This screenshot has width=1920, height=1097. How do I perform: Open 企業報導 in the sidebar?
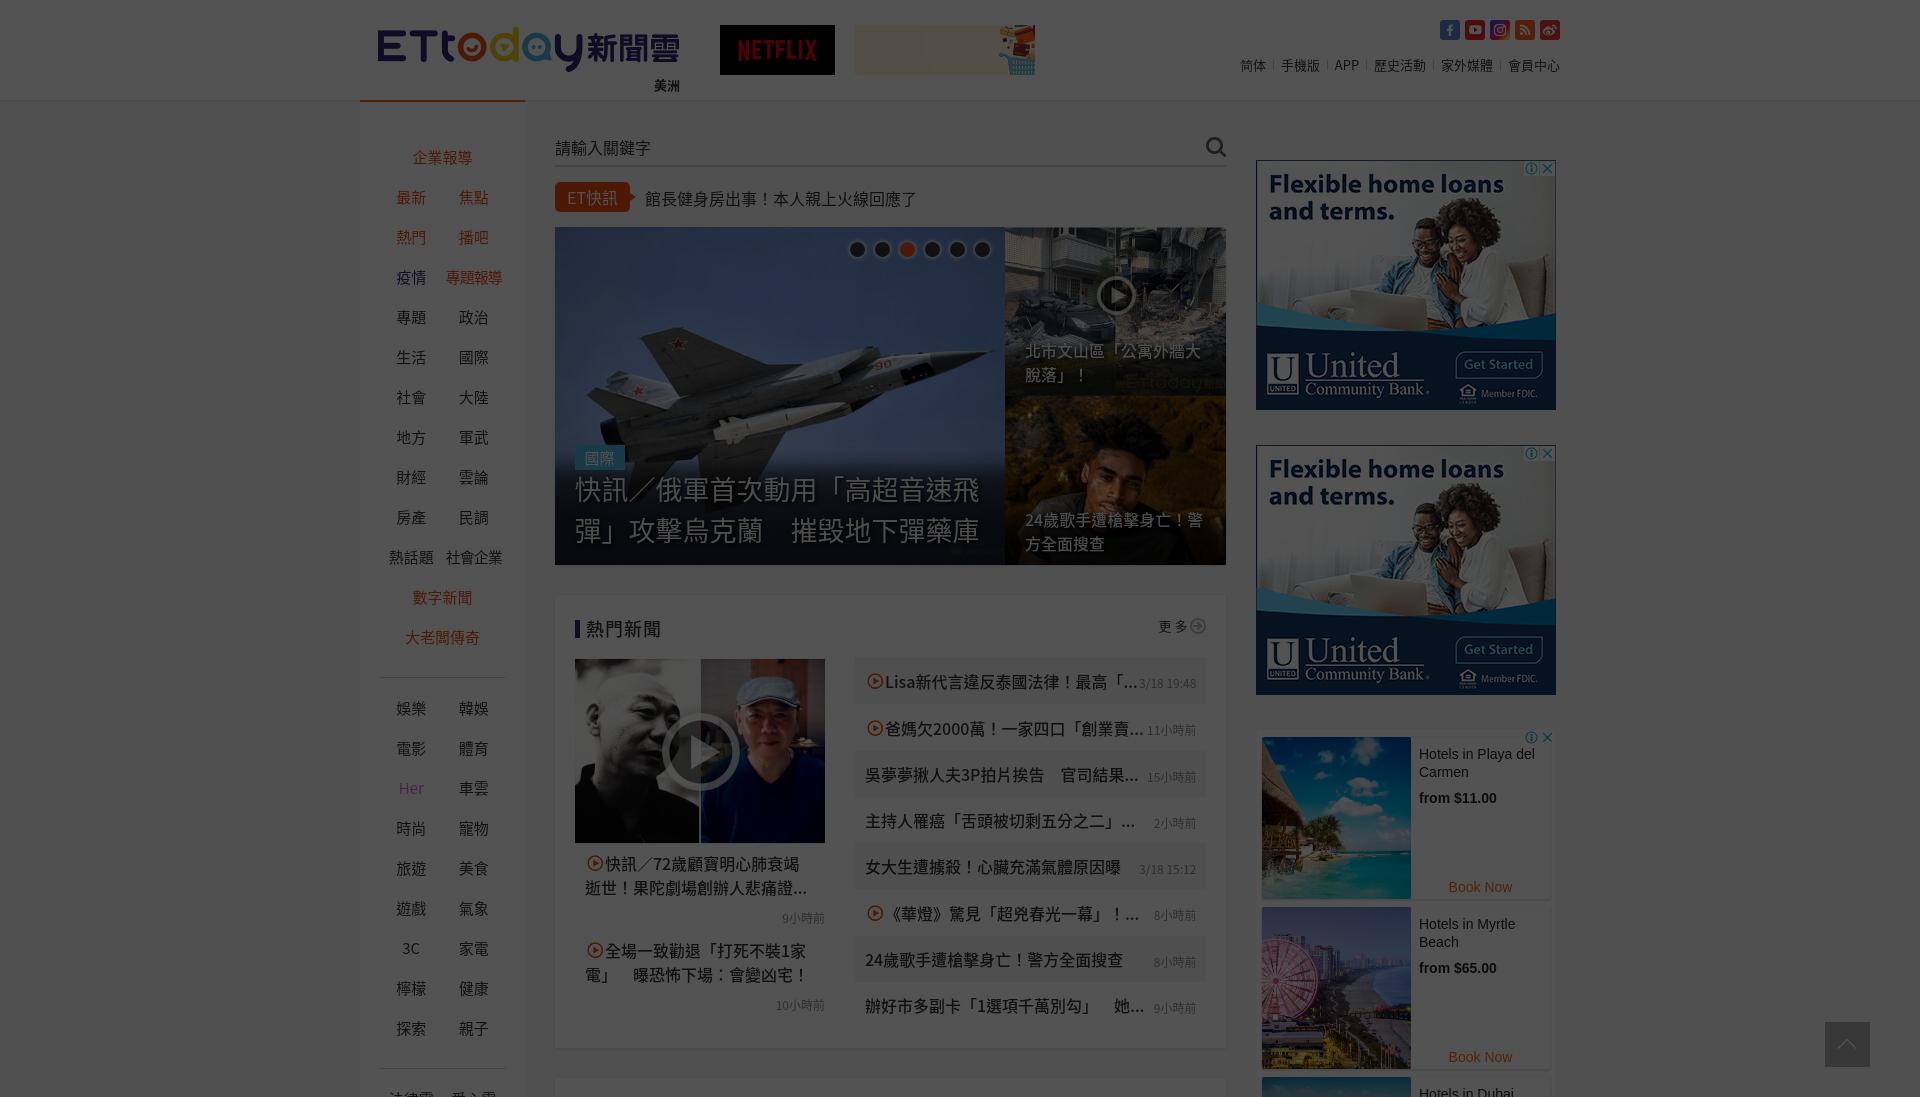coord(442,157)
